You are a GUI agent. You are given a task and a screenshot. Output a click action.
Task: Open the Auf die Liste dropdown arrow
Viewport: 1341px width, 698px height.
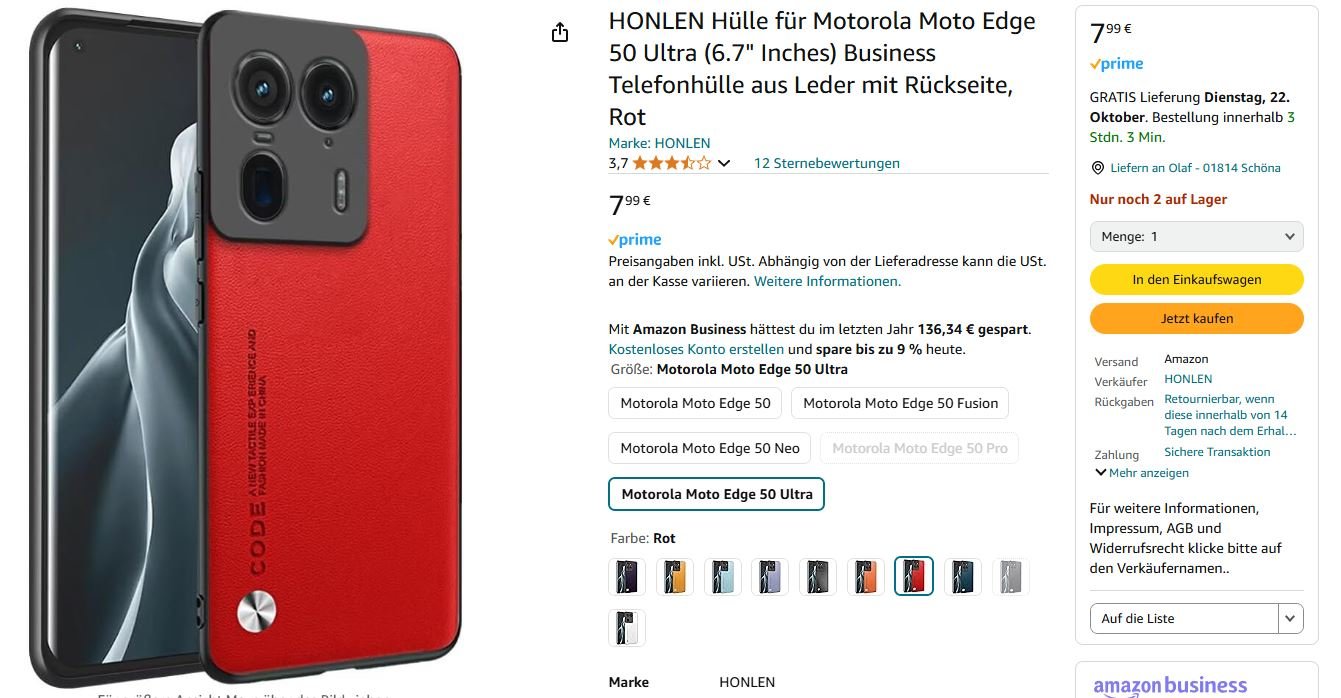coord(1291,618)
